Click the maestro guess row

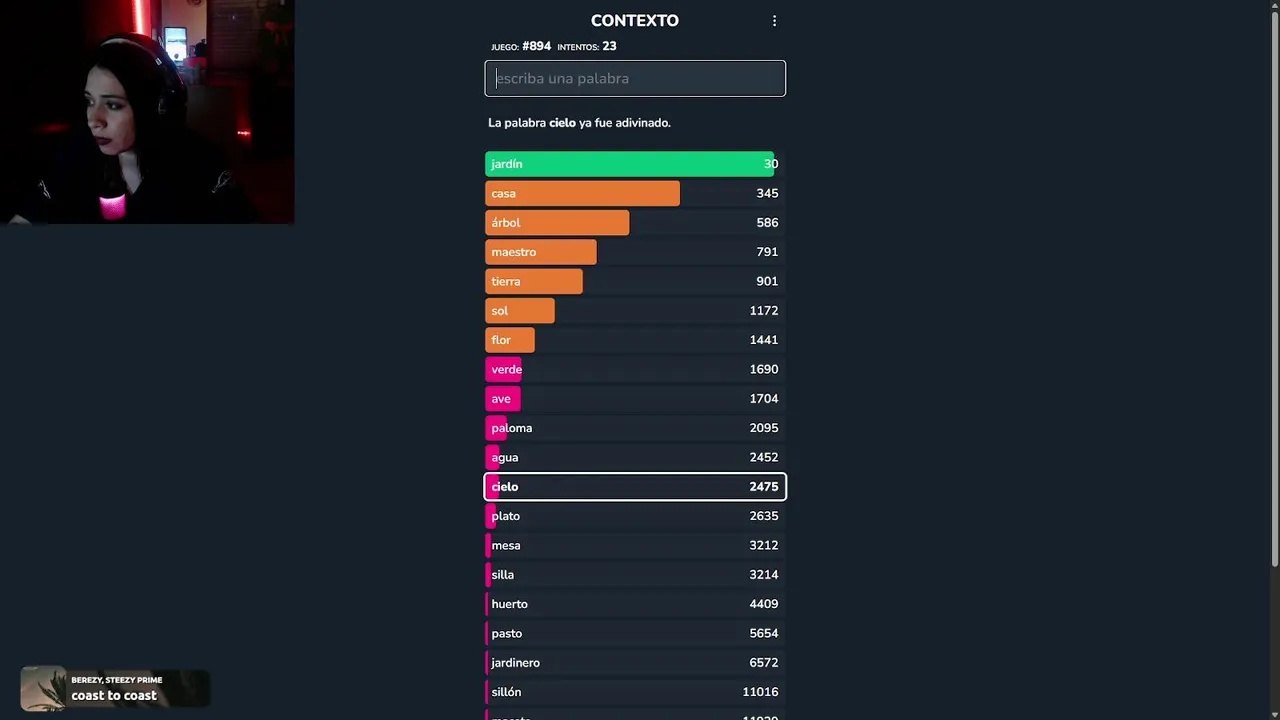[x=635, y=252]
